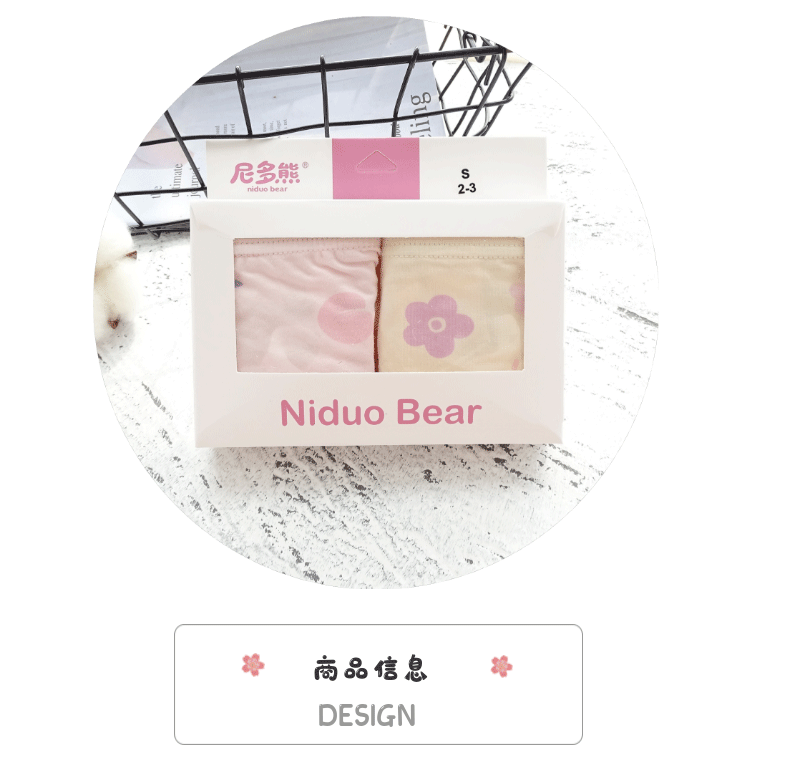Viewport: 790px width, 774px height.
Task: Pick the pink hang tab color panel
Action: coord(376,169)
